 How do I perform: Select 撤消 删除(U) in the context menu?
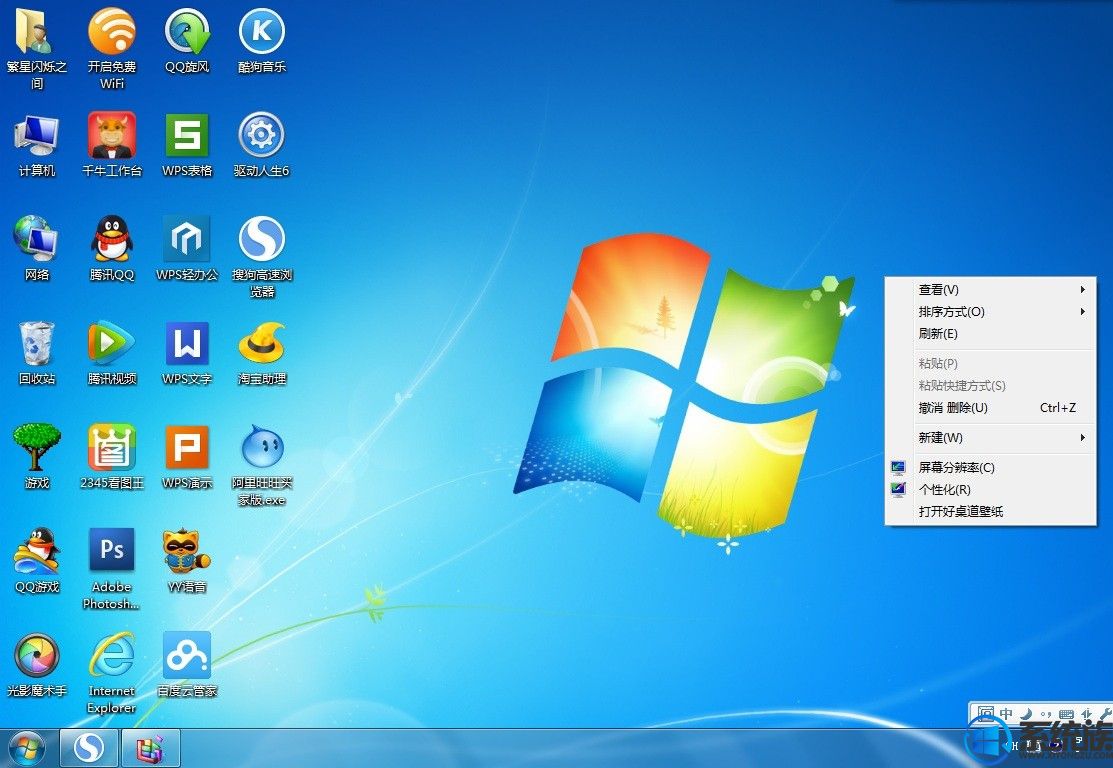coord(990,407)
